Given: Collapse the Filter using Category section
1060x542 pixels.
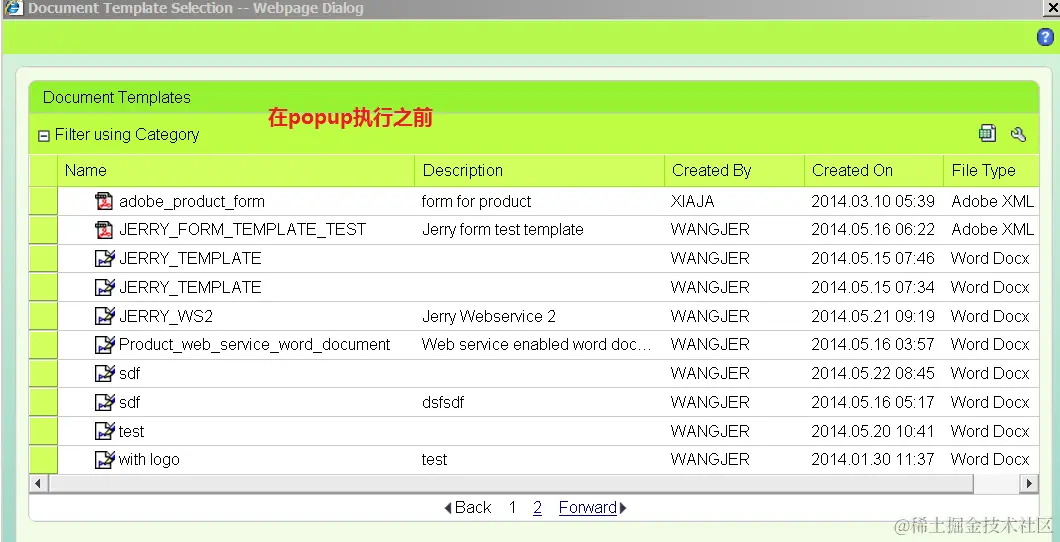Looking at the screenshot, I should [44, 136].
